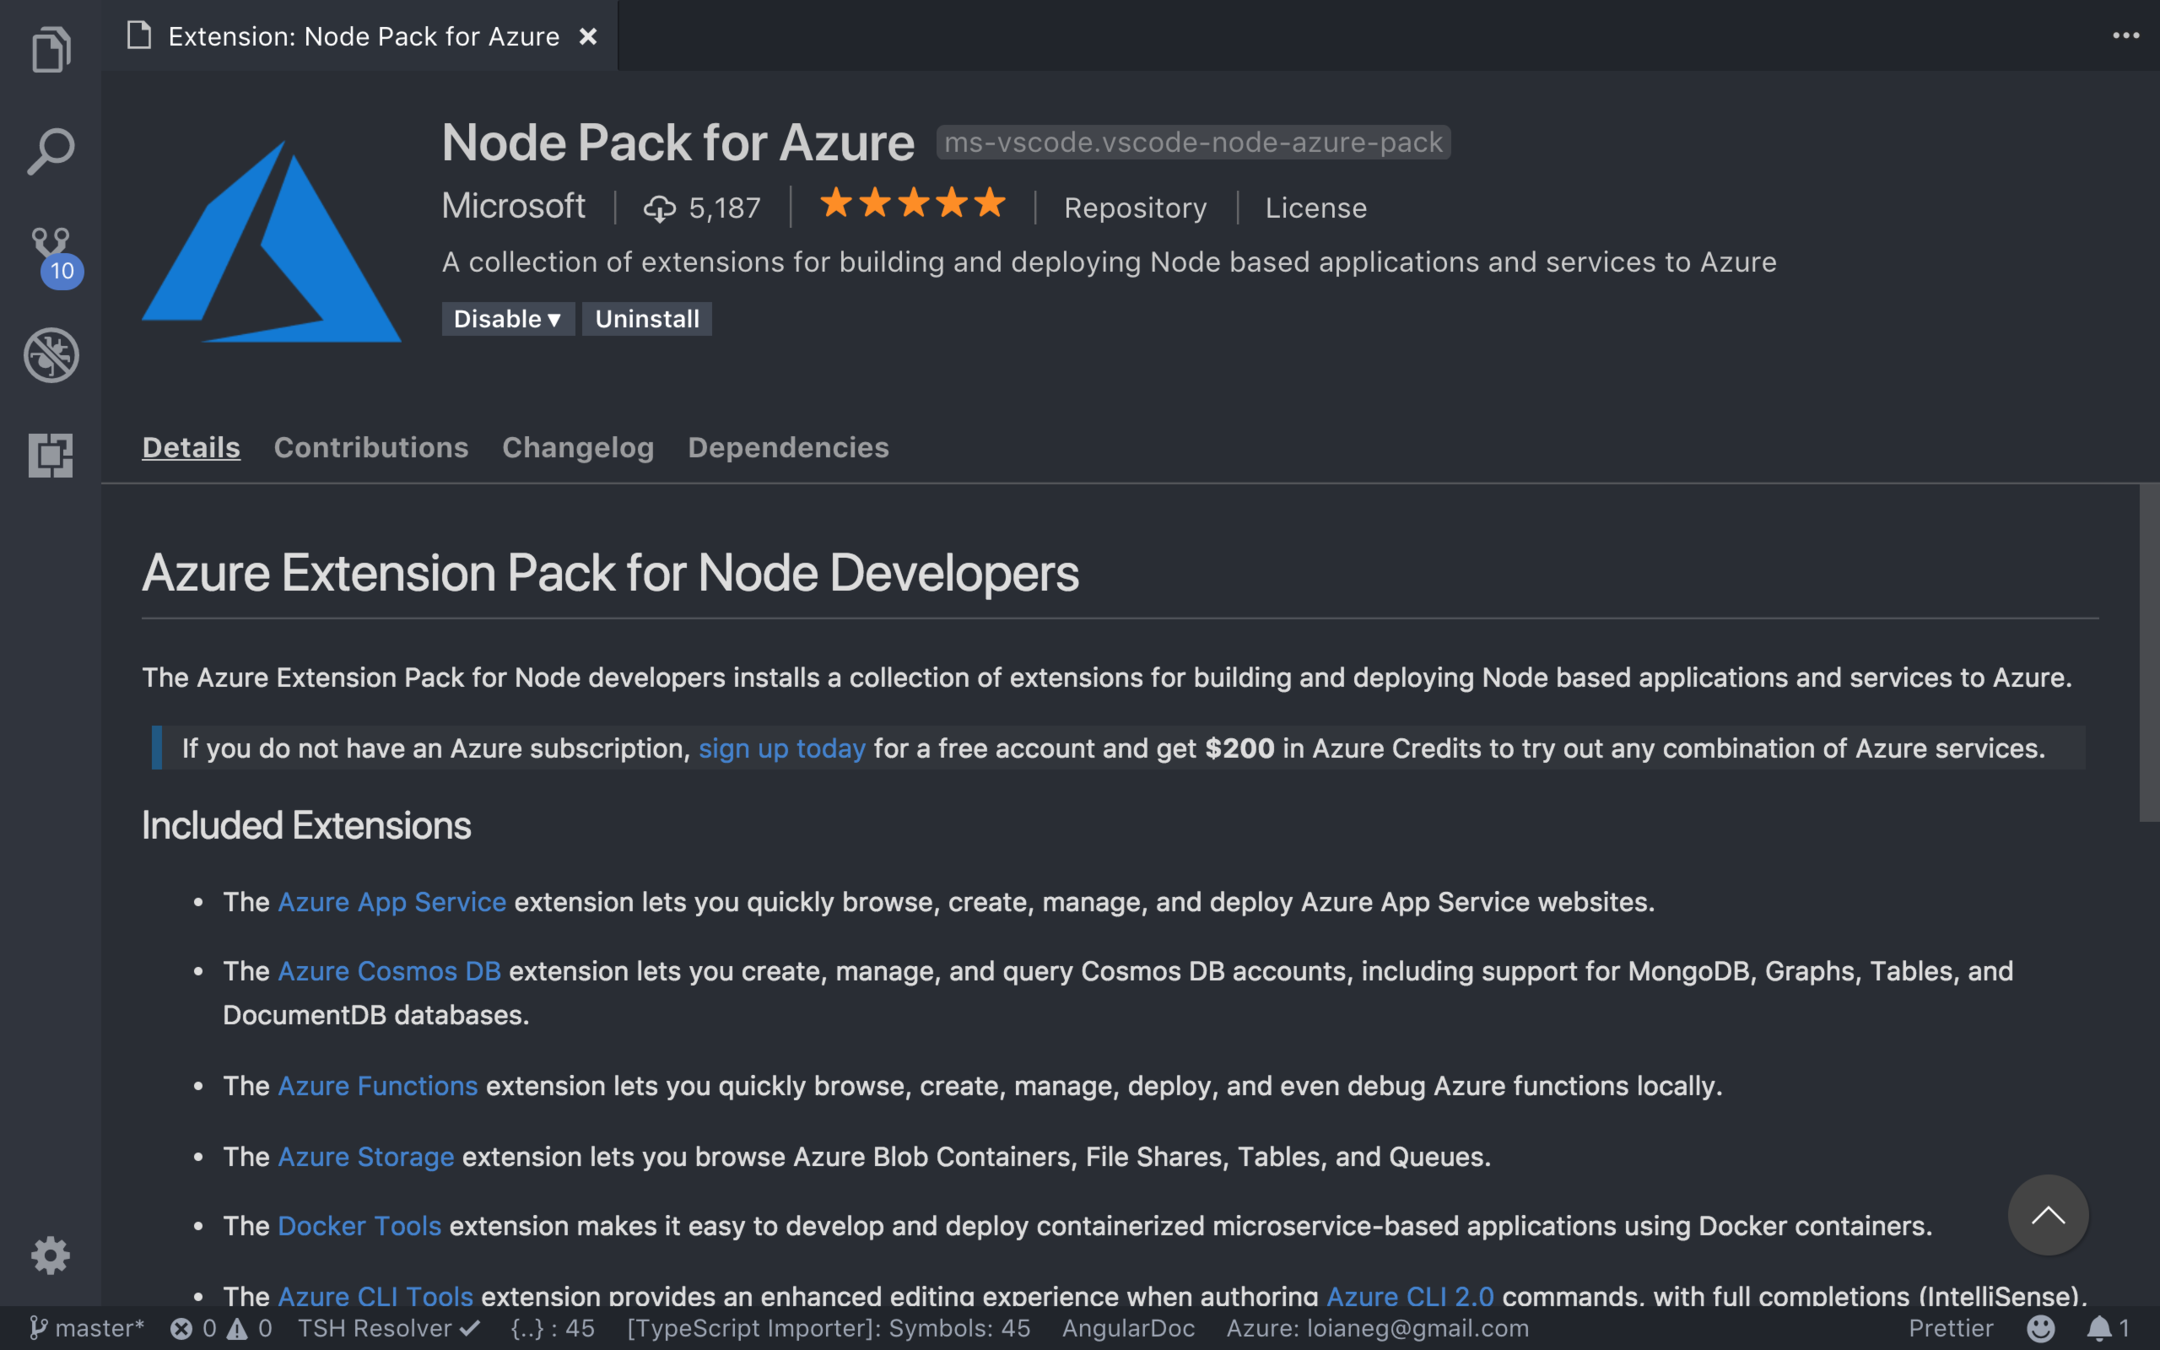Click the Manage gear icon
The image size is (2160, 1350).
coord(50,1255)
